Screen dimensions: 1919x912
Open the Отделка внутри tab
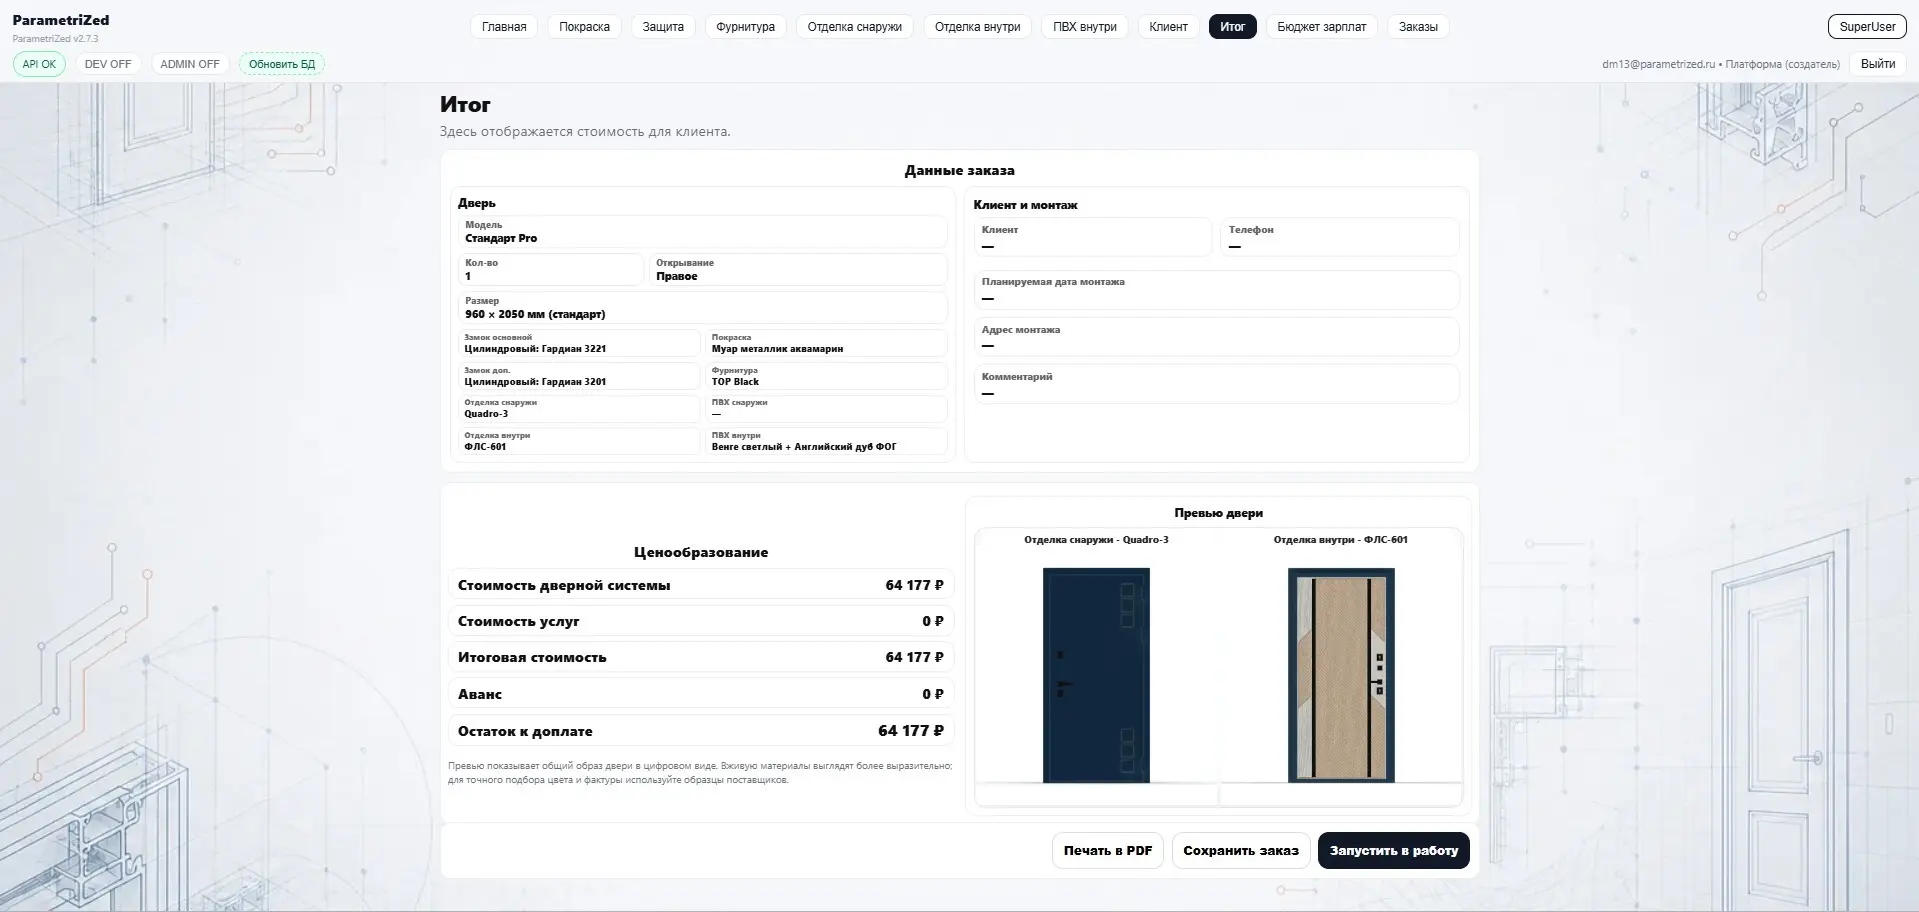[x=977, y=27]
